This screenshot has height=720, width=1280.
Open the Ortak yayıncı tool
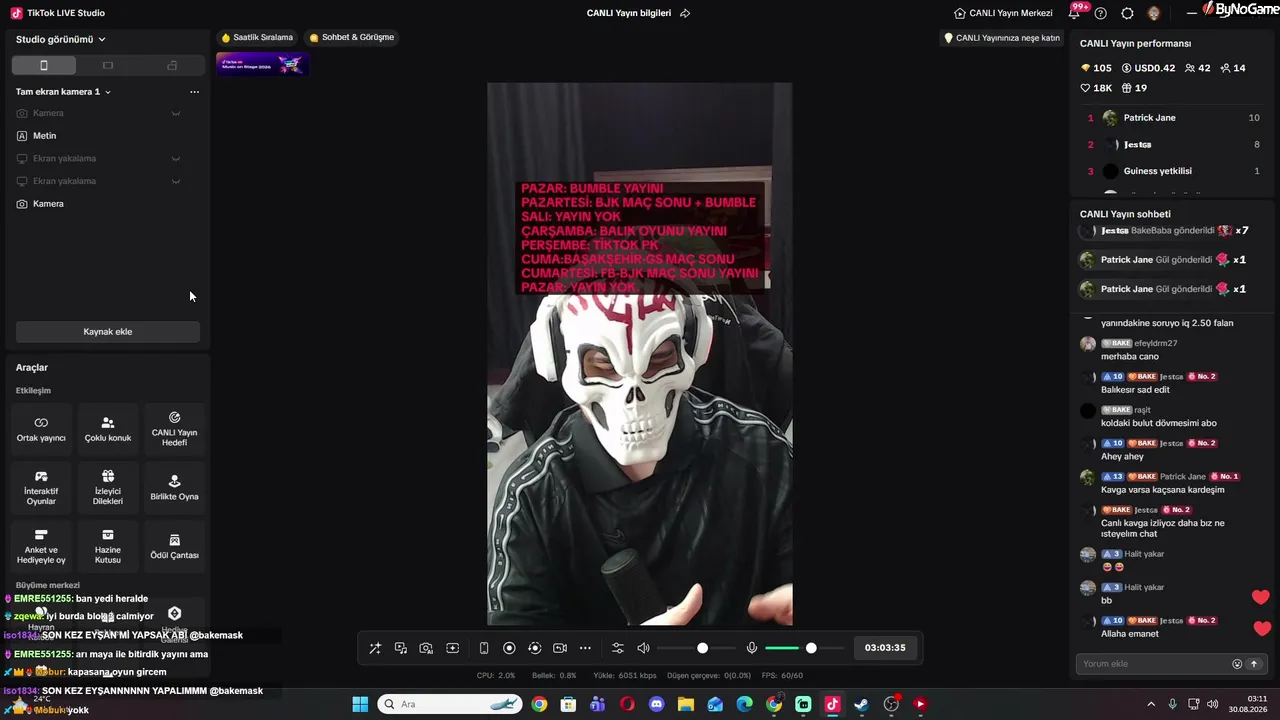pyautogui.click(x=41, y=429)
